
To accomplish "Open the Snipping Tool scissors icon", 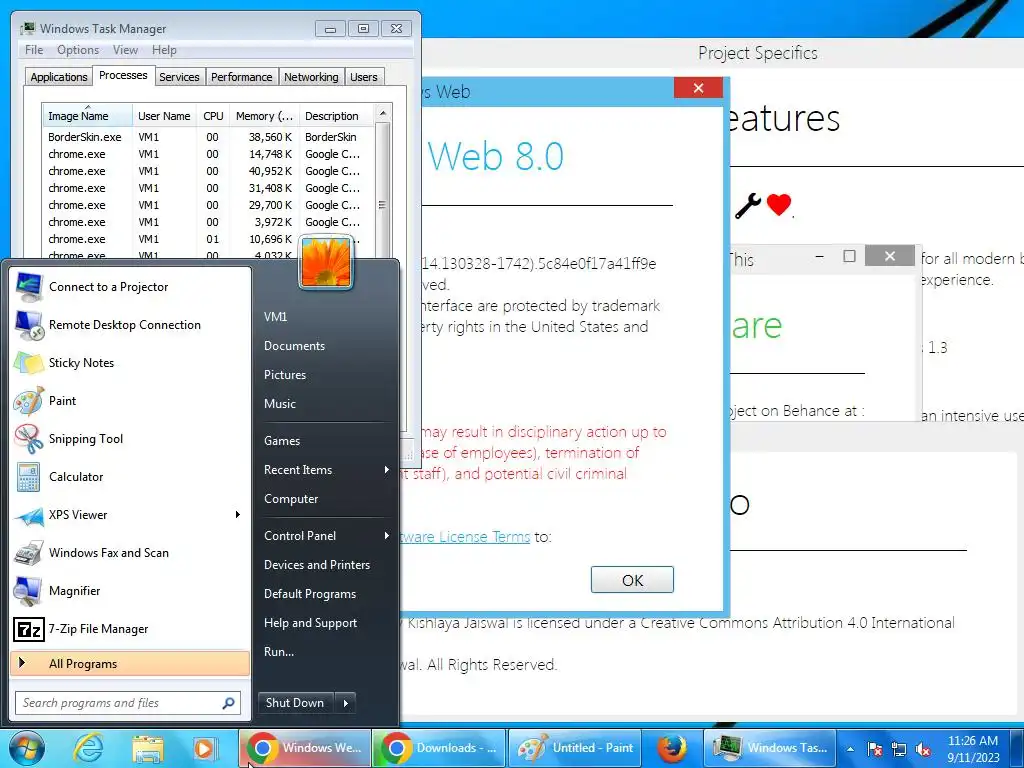I will [x=29, y=439].
